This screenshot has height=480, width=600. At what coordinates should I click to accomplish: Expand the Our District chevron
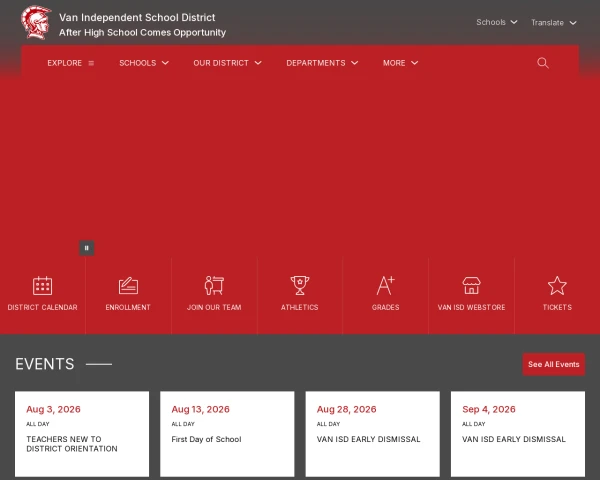[258, 63]
